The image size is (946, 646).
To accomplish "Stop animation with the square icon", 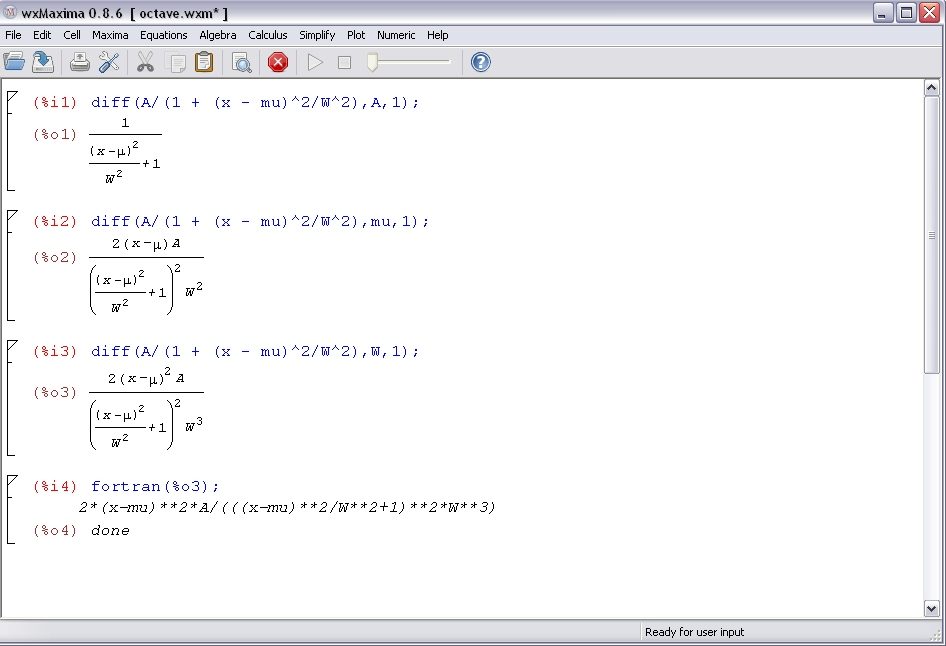I will pyautogui.click(x=344, y=62).
